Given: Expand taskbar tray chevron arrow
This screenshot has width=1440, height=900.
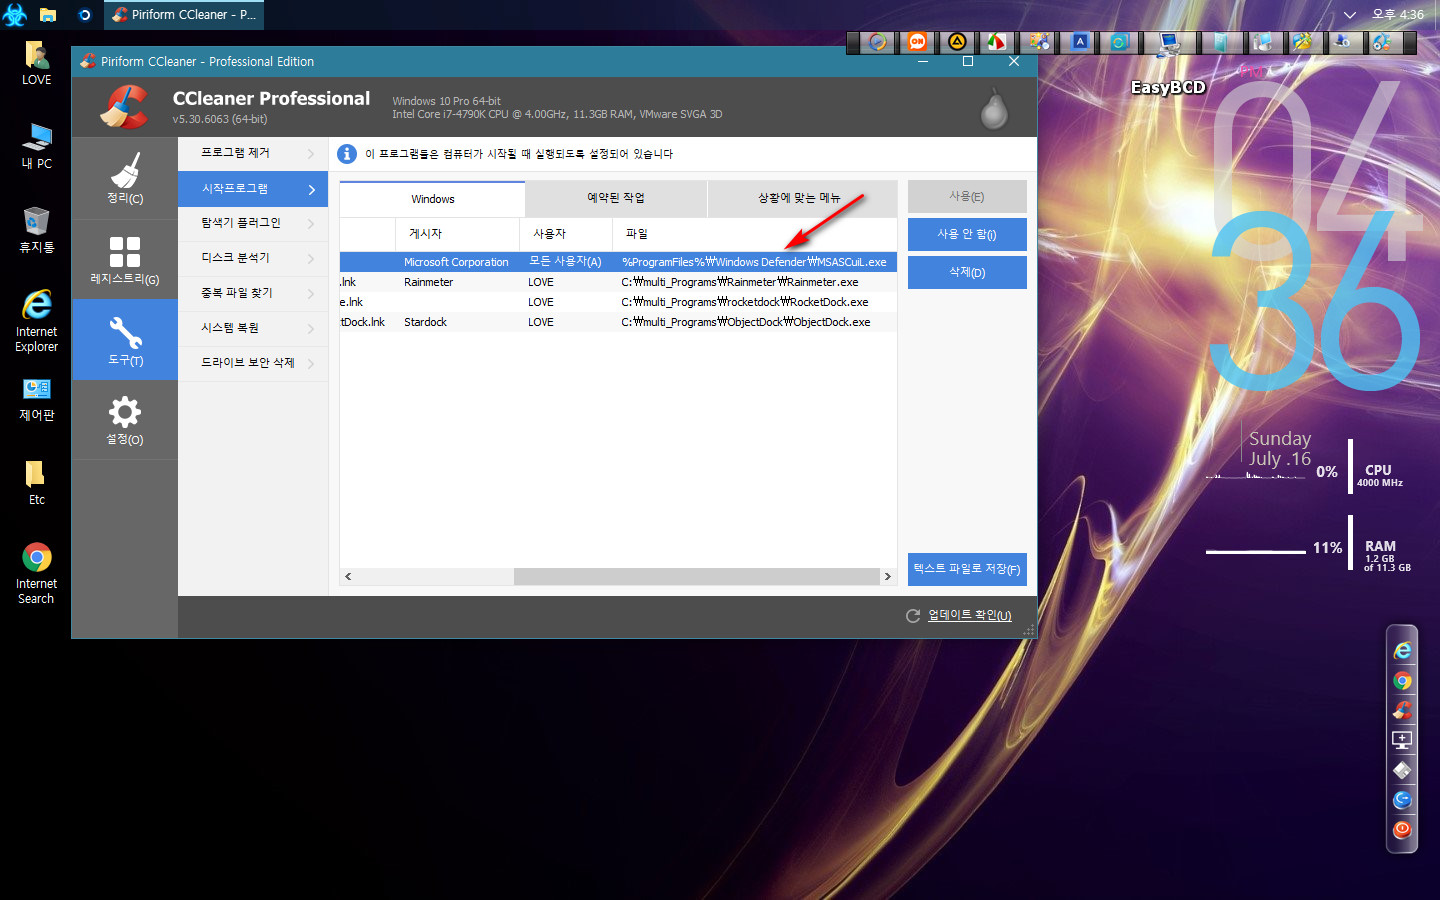Looking at the screenshot, I should [1349, 15].
